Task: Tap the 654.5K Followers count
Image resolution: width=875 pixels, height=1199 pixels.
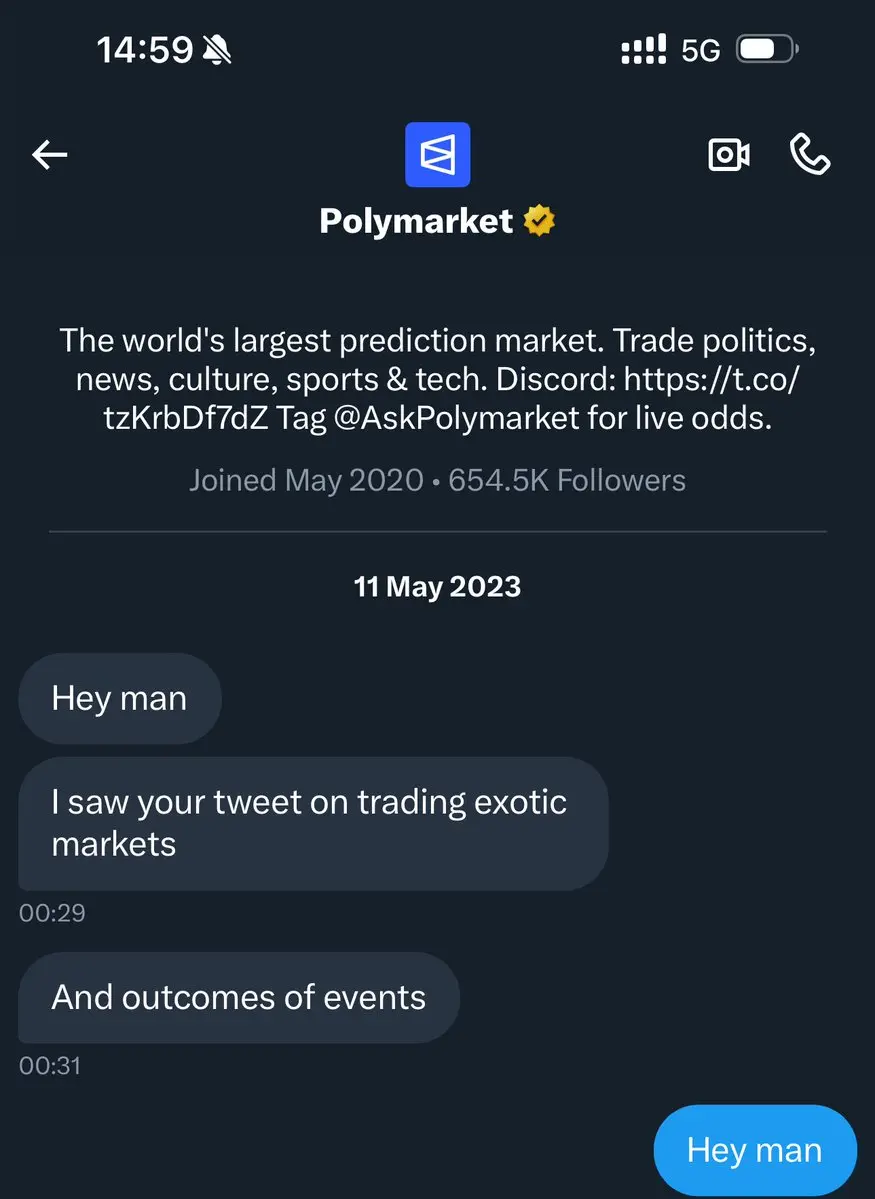Action: click(567, 480)
